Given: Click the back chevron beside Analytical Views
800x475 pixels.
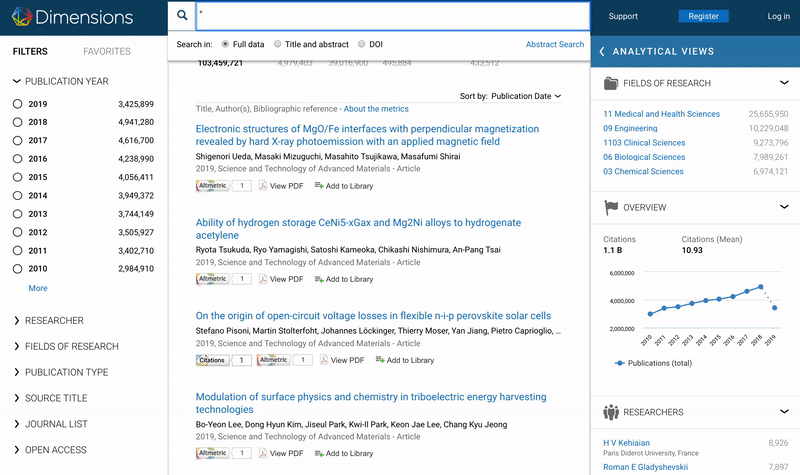Looking at the screenshot, I should (x=602, y=51).
